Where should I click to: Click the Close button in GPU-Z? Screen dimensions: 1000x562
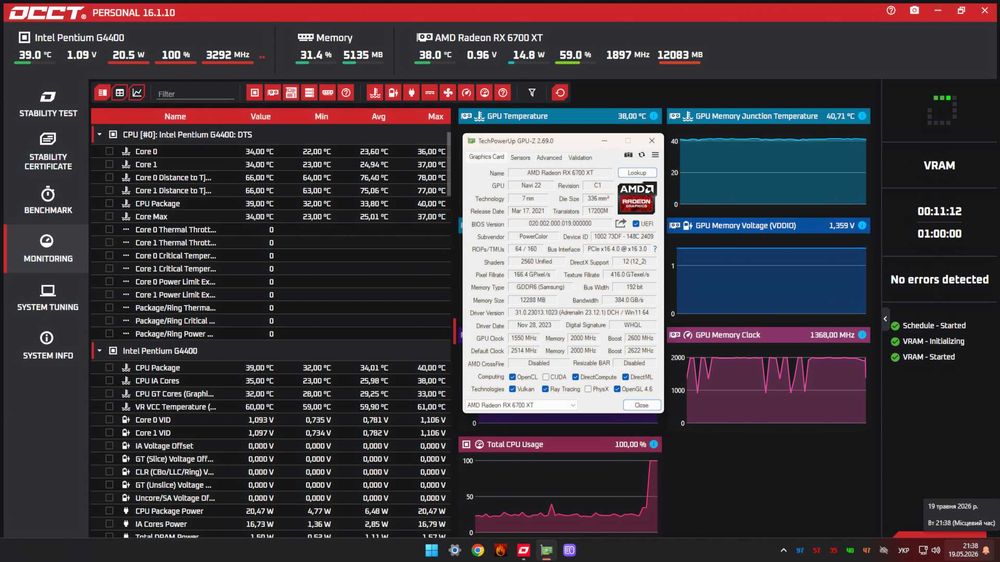point(641,405)
